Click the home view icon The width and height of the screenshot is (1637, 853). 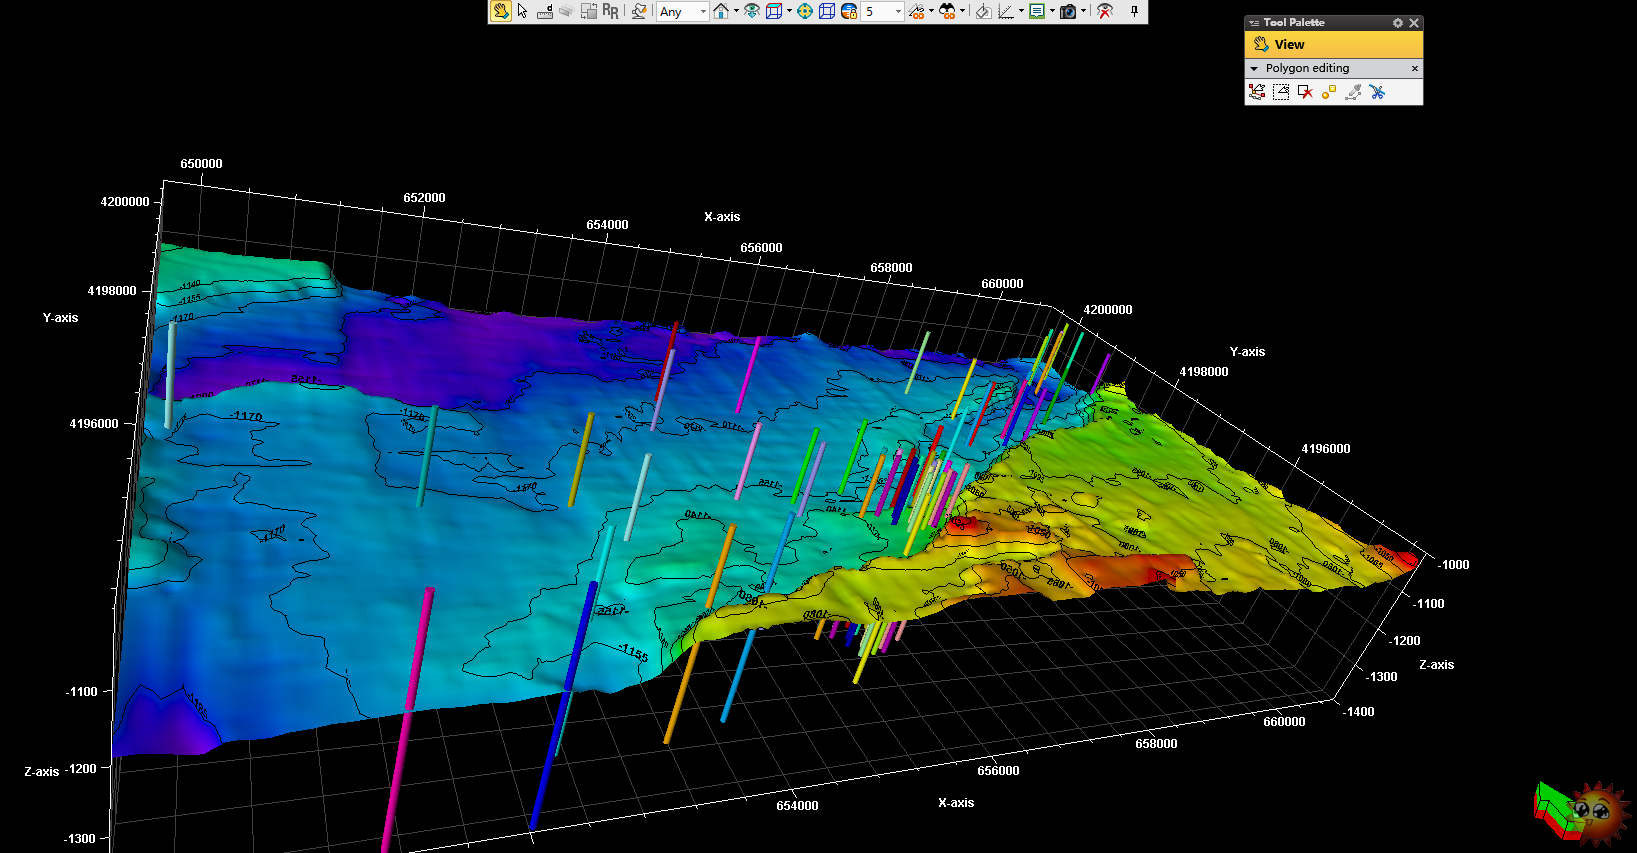[x=720, y=11]
